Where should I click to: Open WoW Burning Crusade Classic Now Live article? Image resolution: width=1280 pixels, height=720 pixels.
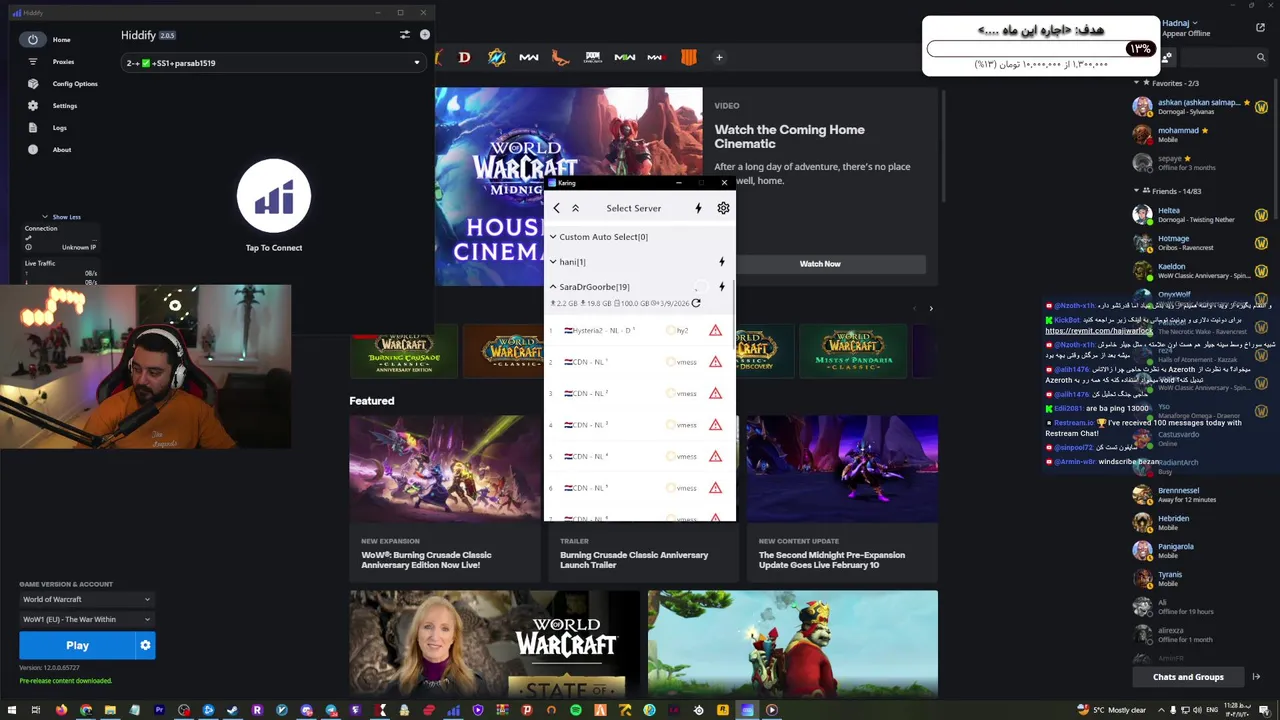pyautogui.click(x=444, y=498)
